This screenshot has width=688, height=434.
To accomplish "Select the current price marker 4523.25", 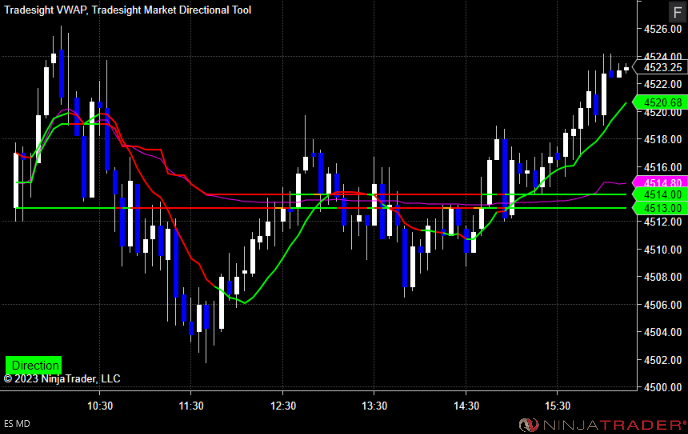I will click(x=661, y=67).
